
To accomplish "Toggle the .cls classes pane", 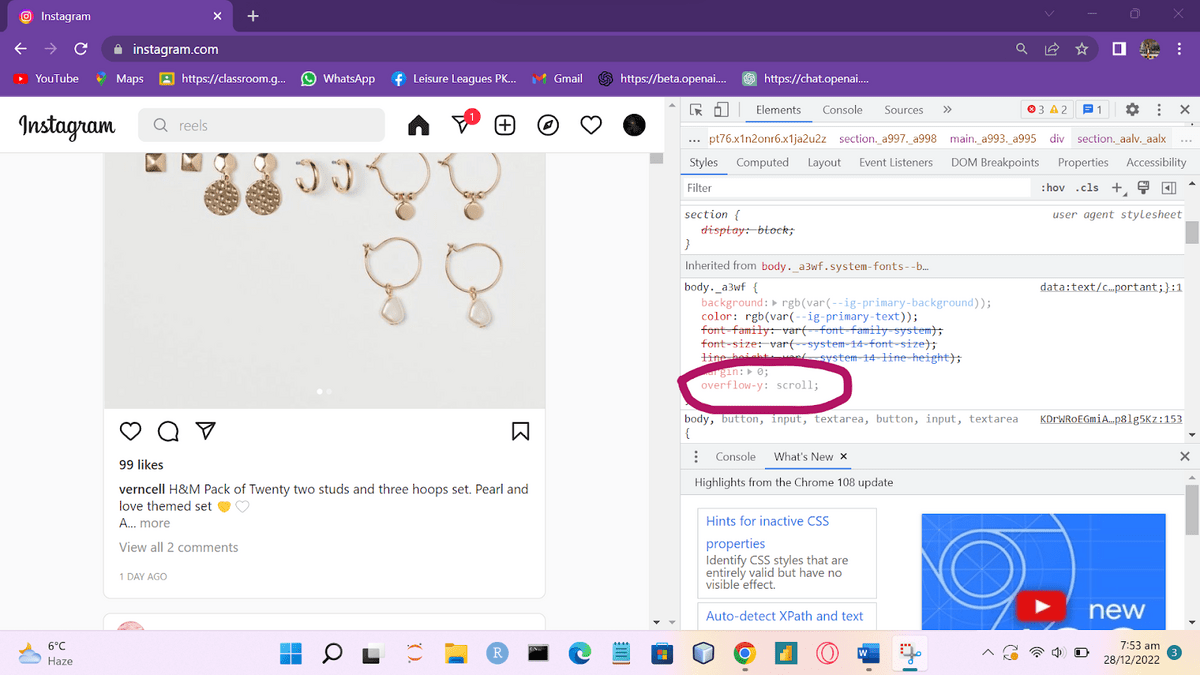I will point(1087,188).
